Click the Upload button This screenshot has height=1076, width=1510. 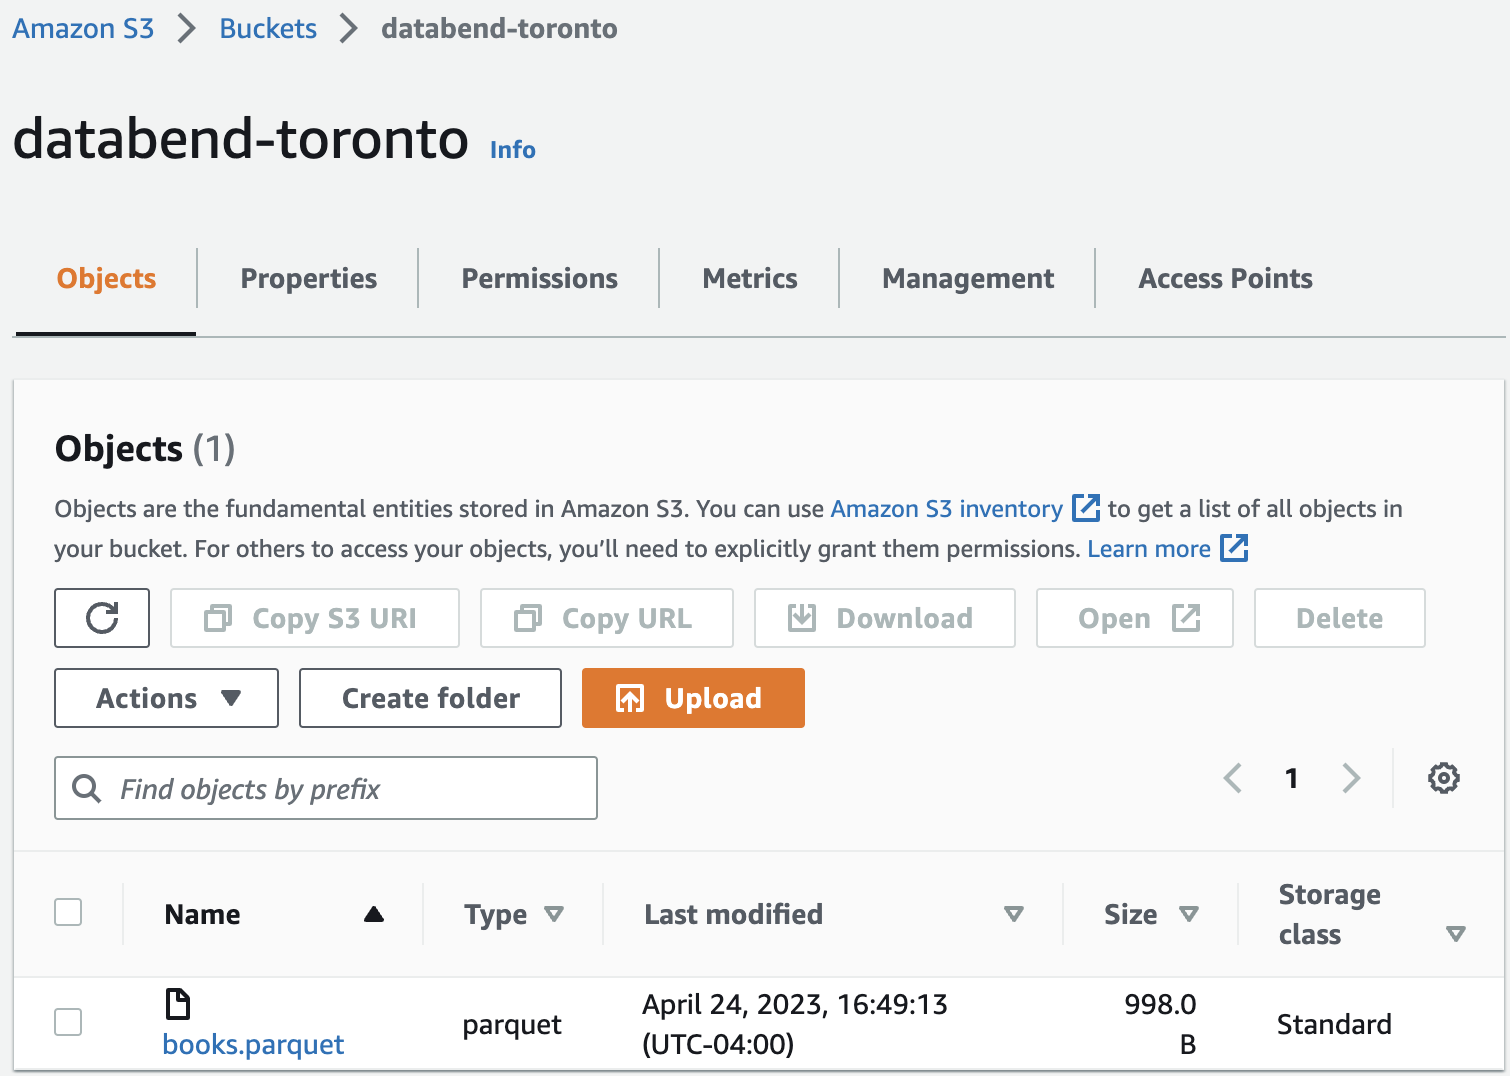point(693,698)
